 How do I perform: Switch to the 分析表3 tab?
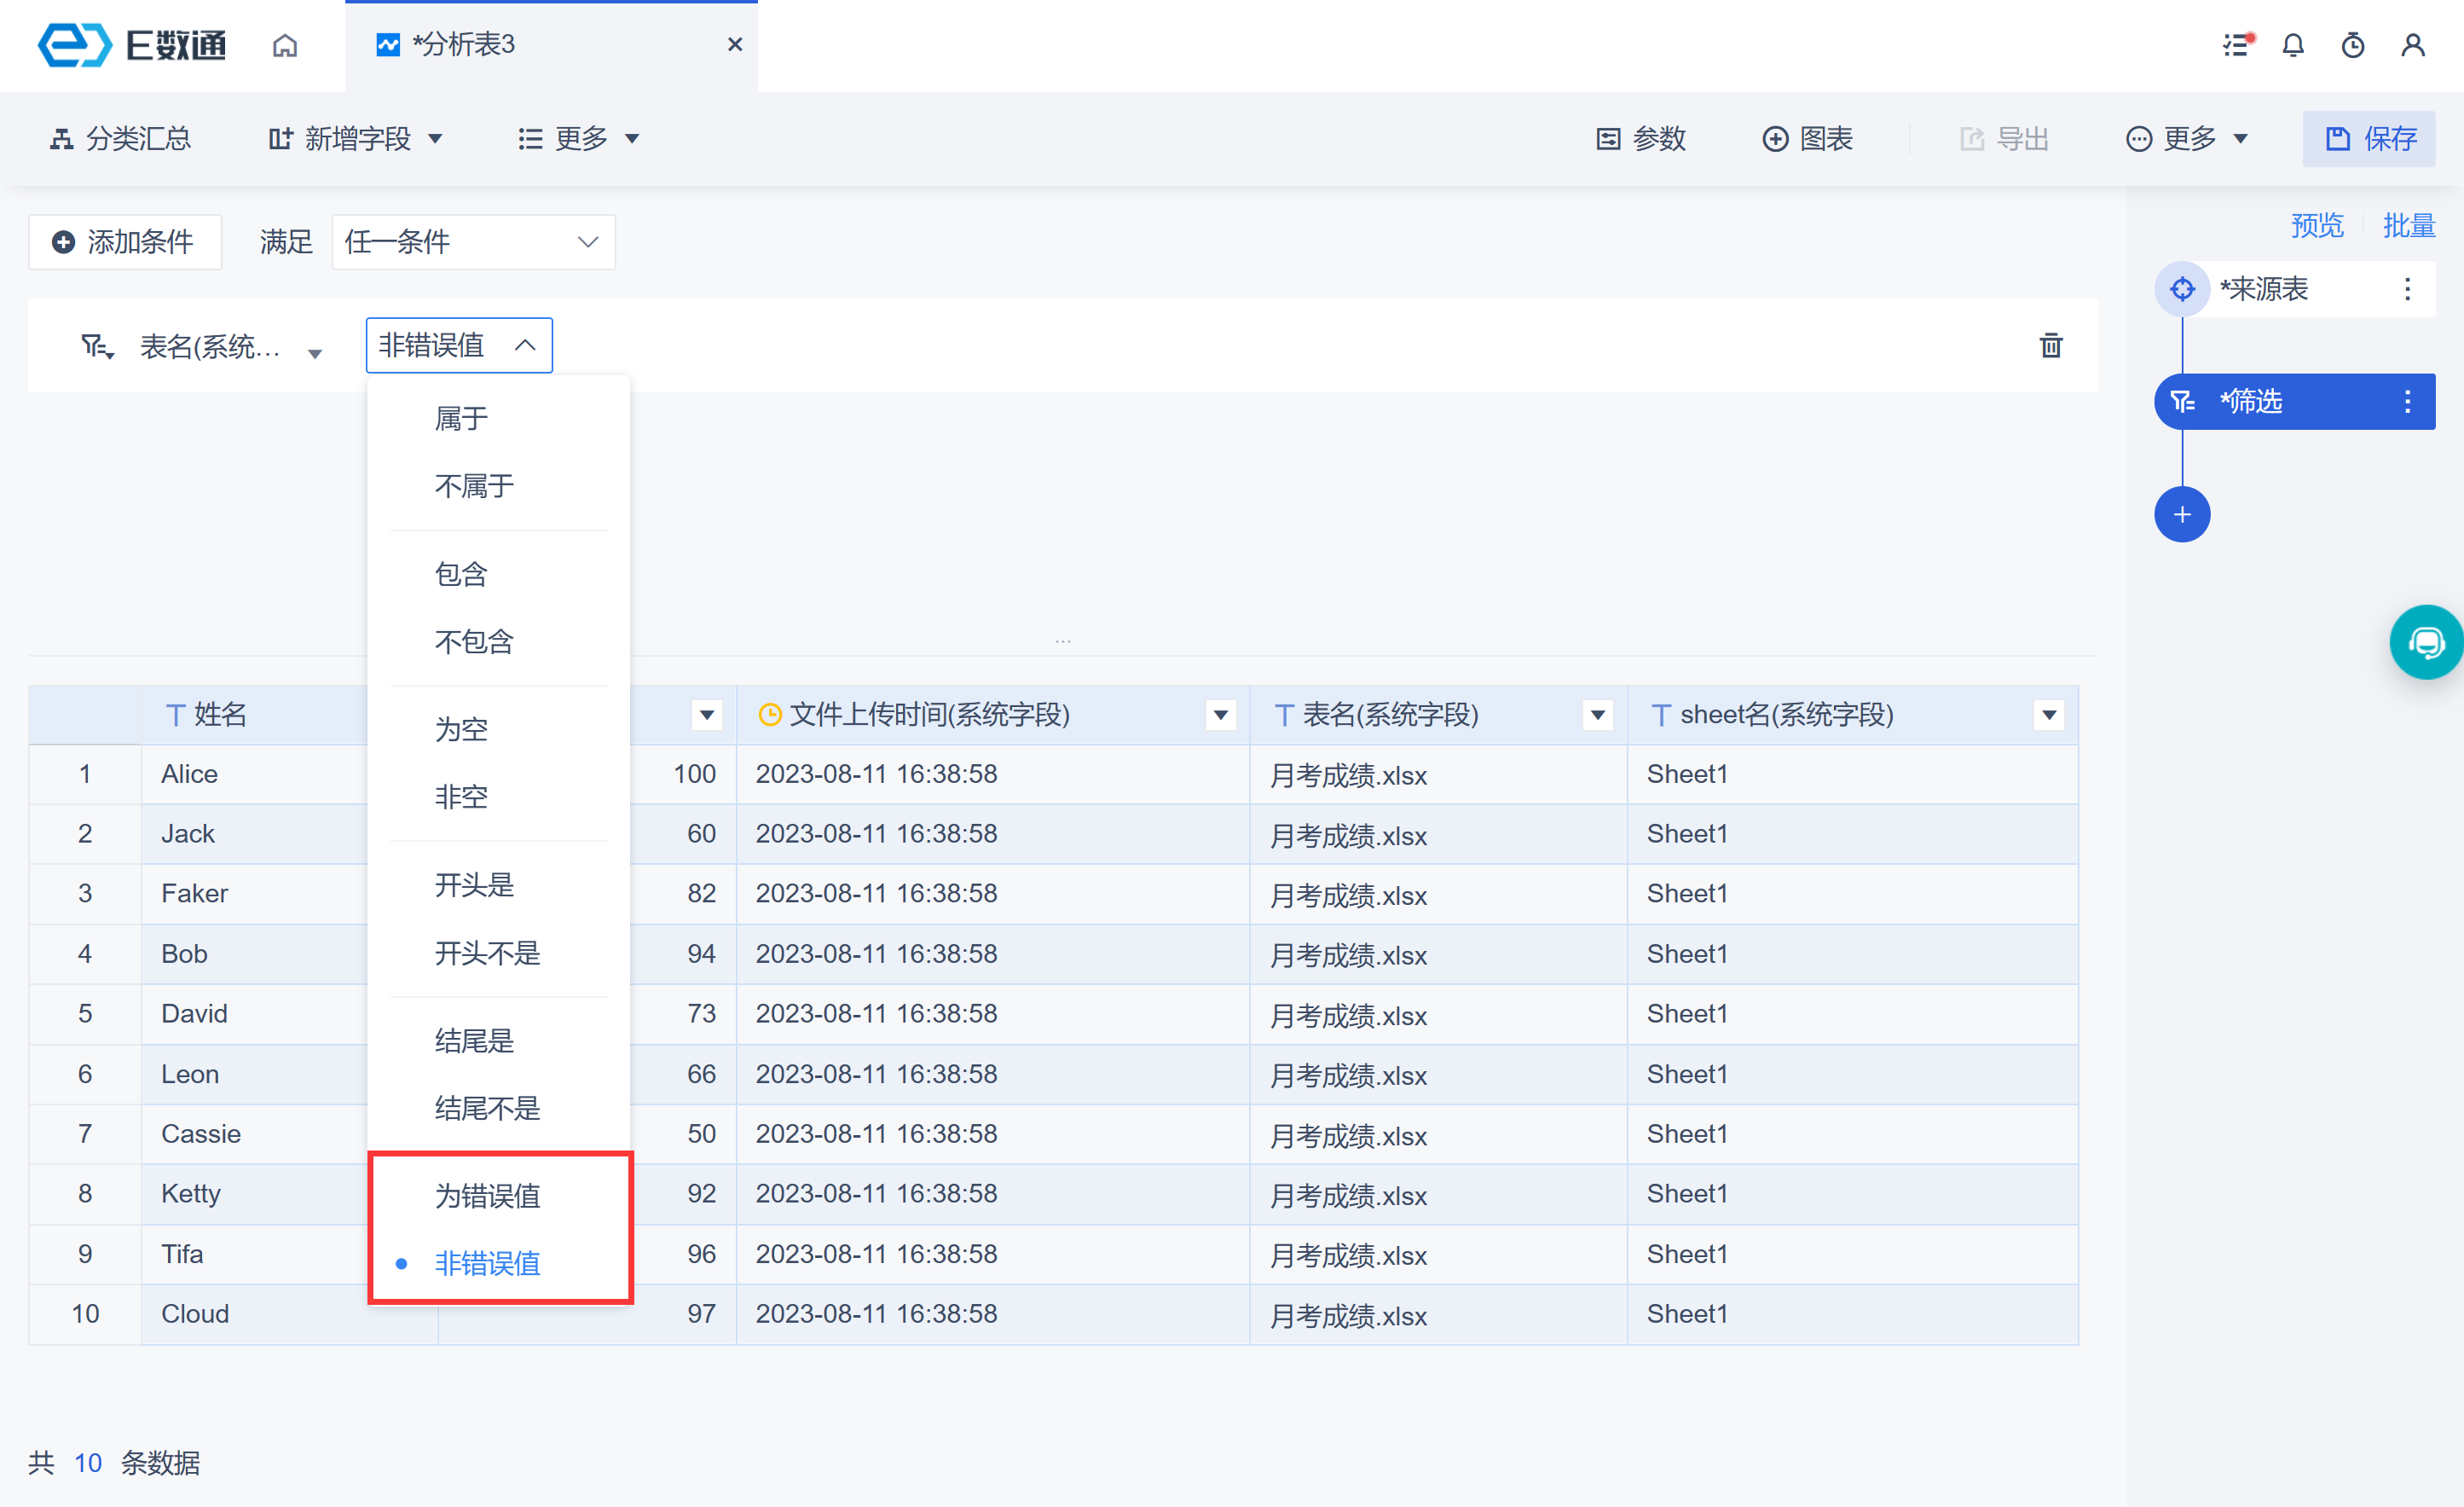point(465,45)
